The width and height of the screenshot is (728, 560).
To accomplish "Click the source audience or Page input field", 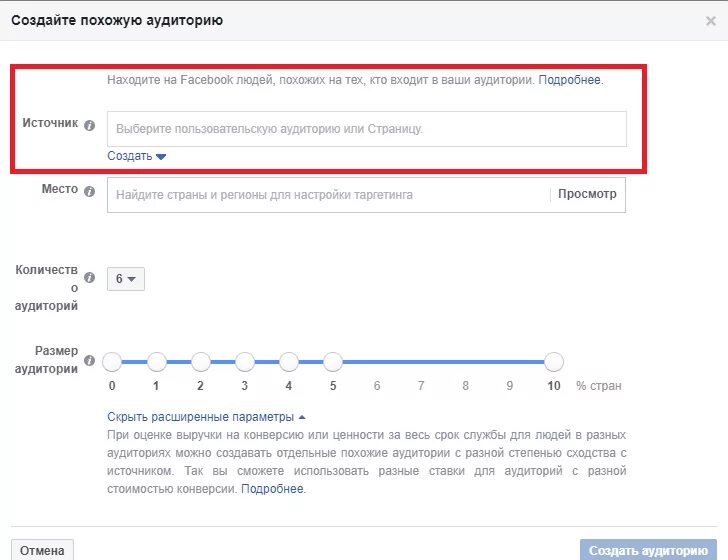I will (367, 129).
